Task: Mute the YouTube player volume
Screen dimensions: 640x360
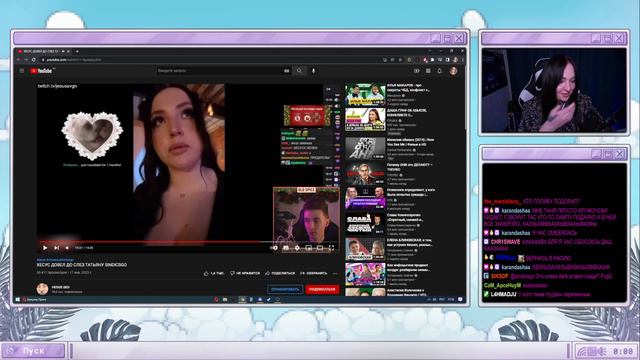Action: point(67,248)
